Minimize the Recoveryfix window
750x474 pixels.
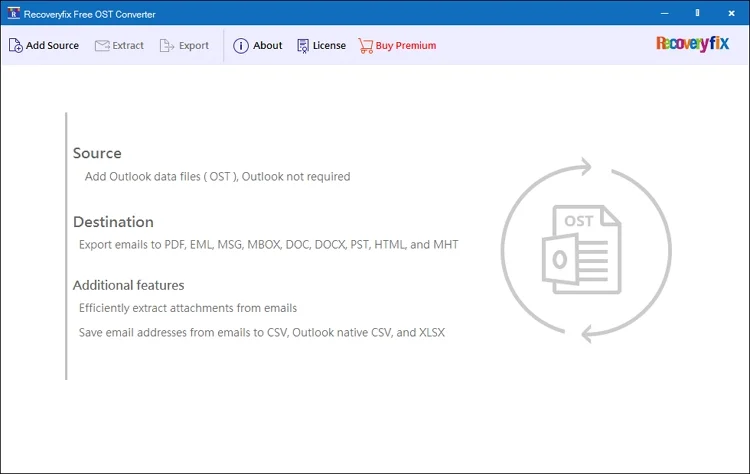pyautogui.click(x=664, y=13)
